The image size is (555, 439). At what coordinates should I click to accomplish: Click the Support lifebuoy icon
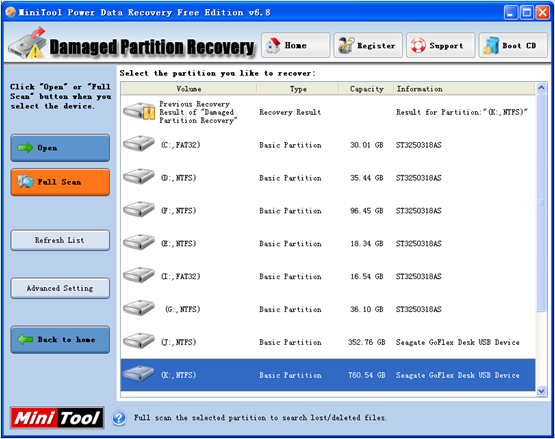point(418,45)
